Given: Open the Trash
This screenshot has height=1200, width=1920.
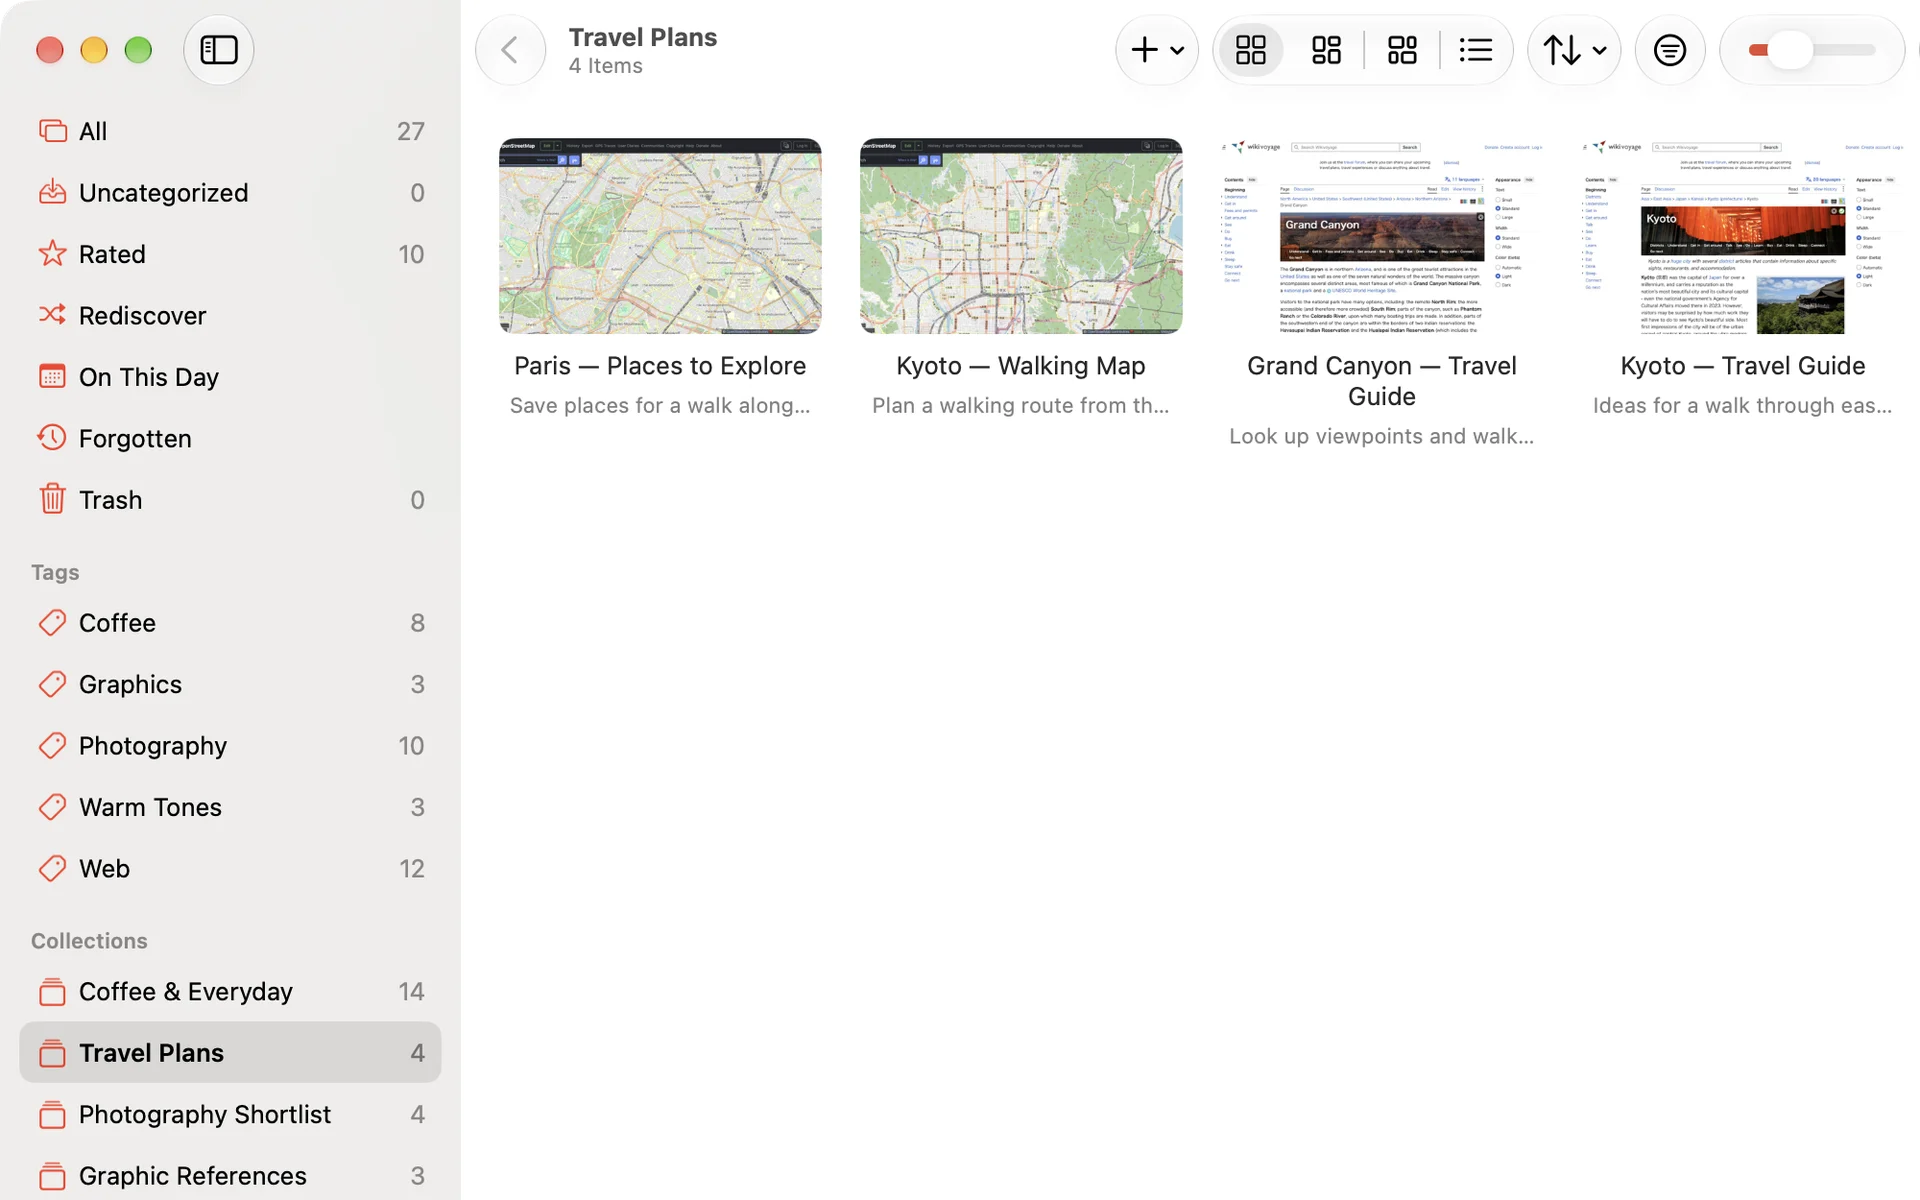Looking at the screenshot, I should click(x=230, y=499).
